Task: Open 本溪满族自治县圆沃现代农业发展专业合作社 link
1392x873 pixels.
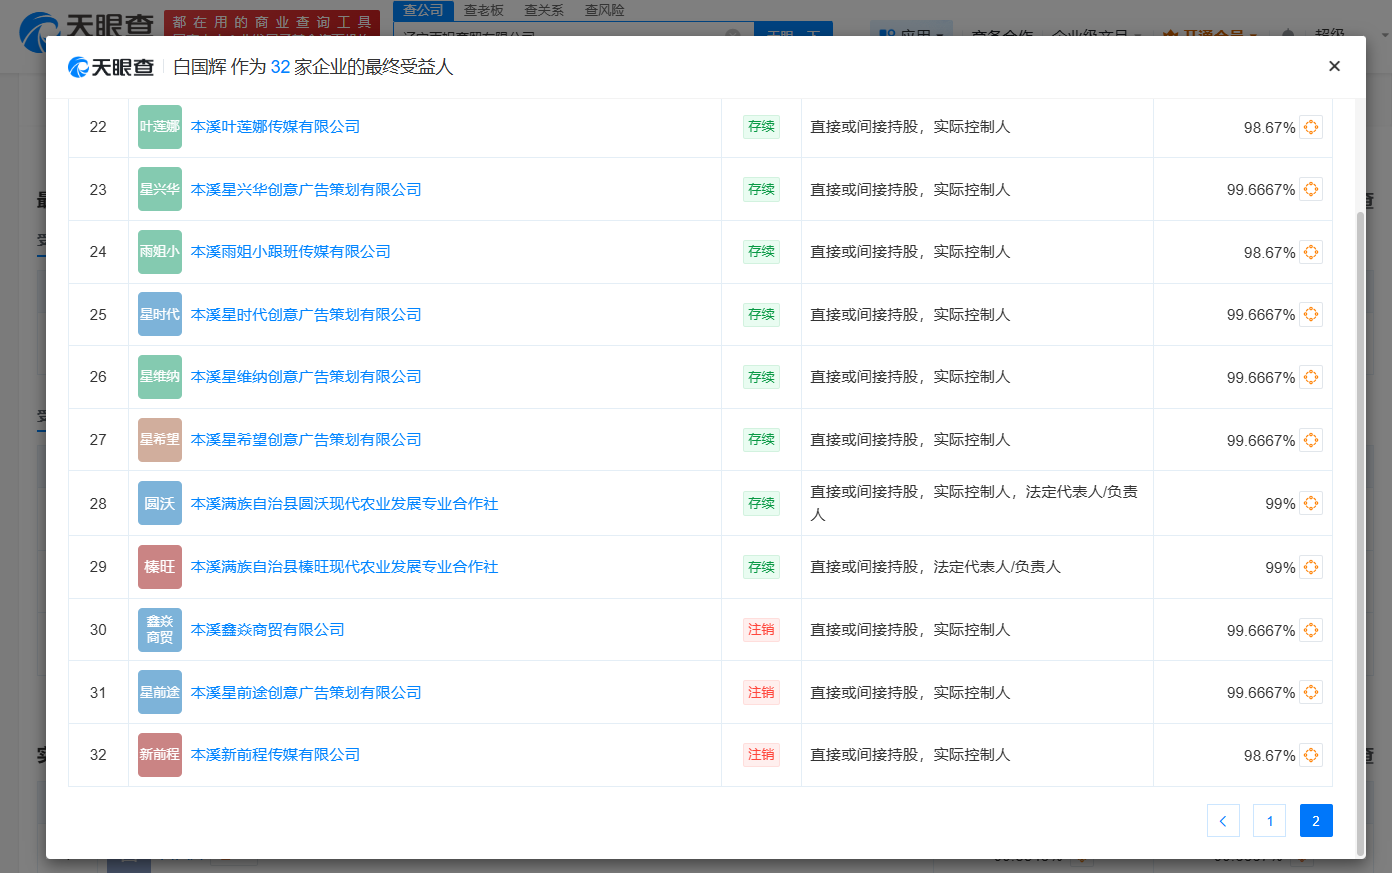Action: tap(344, 503)
